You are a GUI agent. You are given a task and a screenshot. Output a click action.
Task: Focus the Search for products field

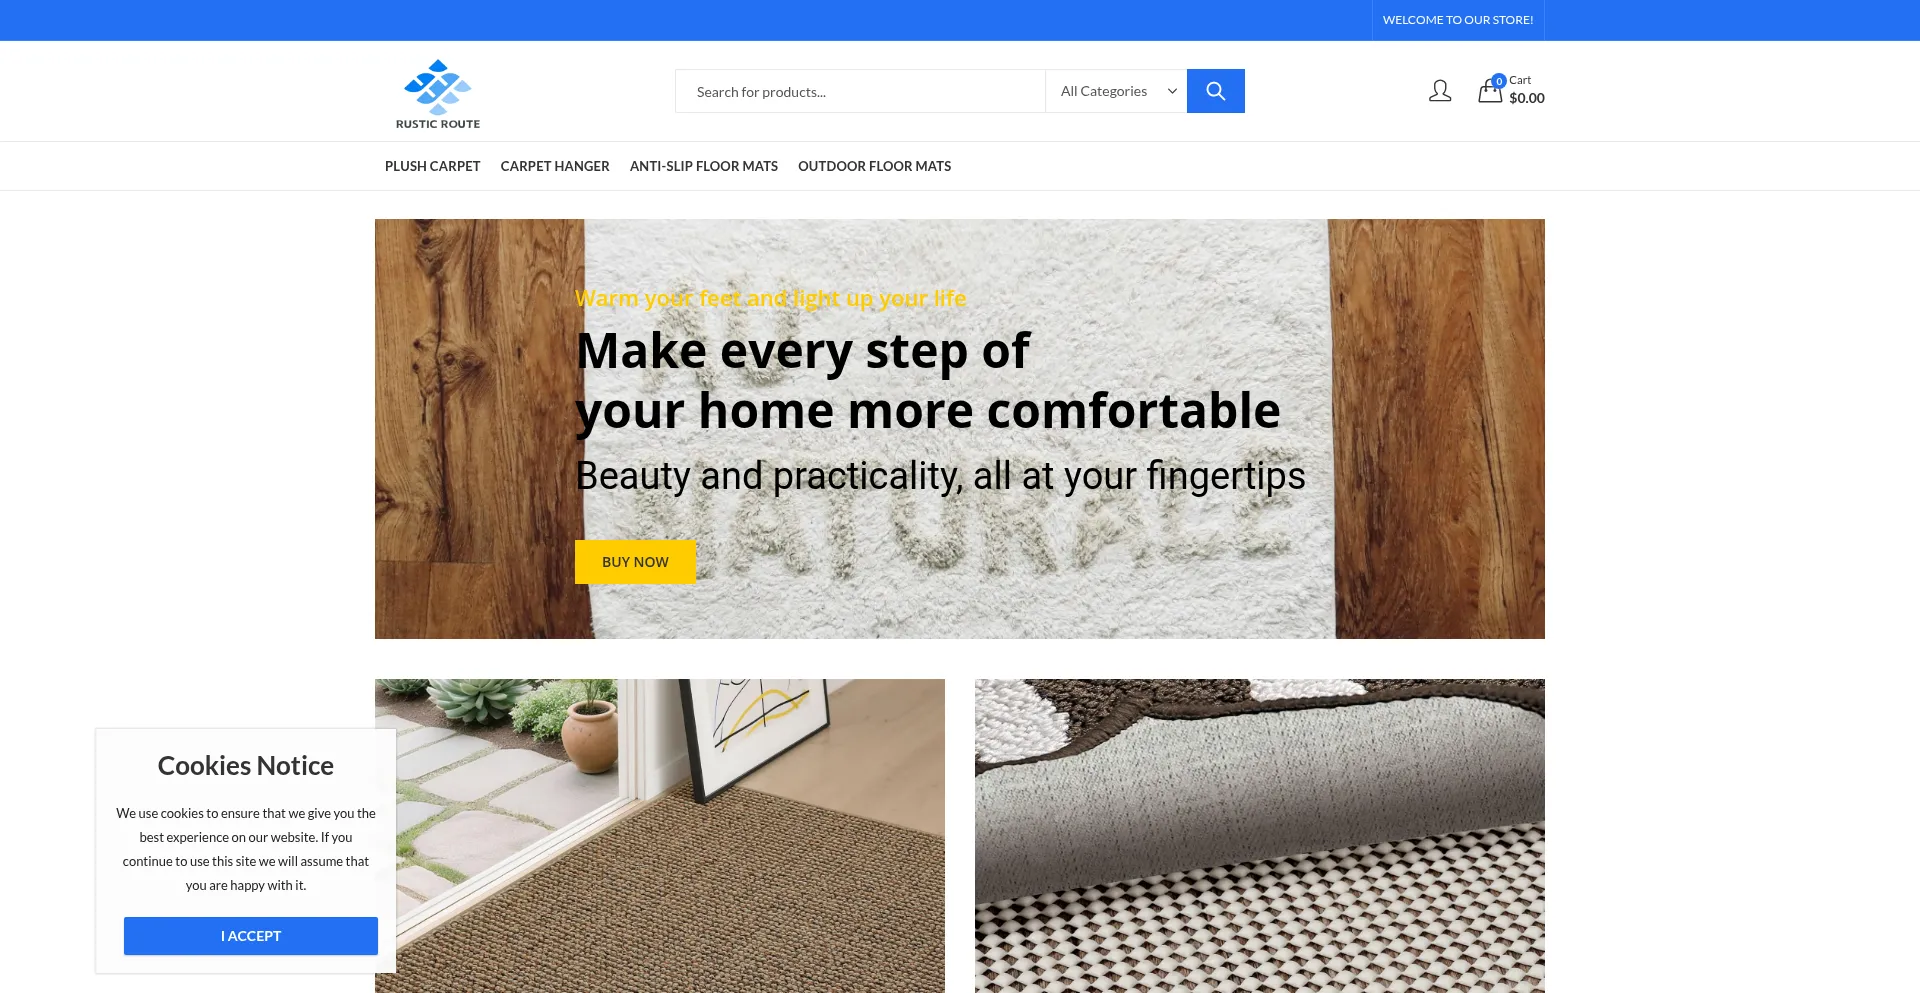tap(860, 91)
